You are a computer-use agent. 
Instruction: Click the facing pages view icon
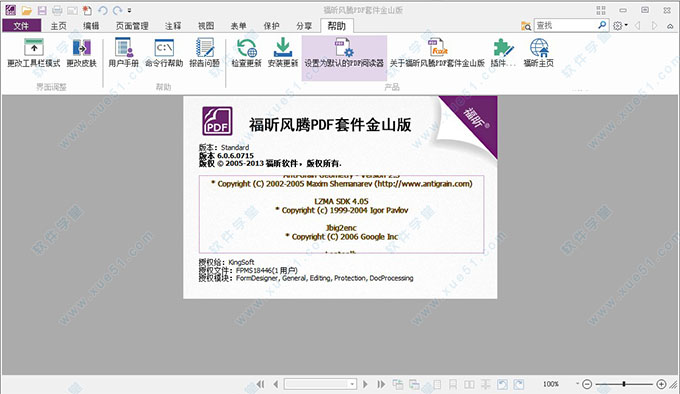pyautogui.click(x=469, y=384)
